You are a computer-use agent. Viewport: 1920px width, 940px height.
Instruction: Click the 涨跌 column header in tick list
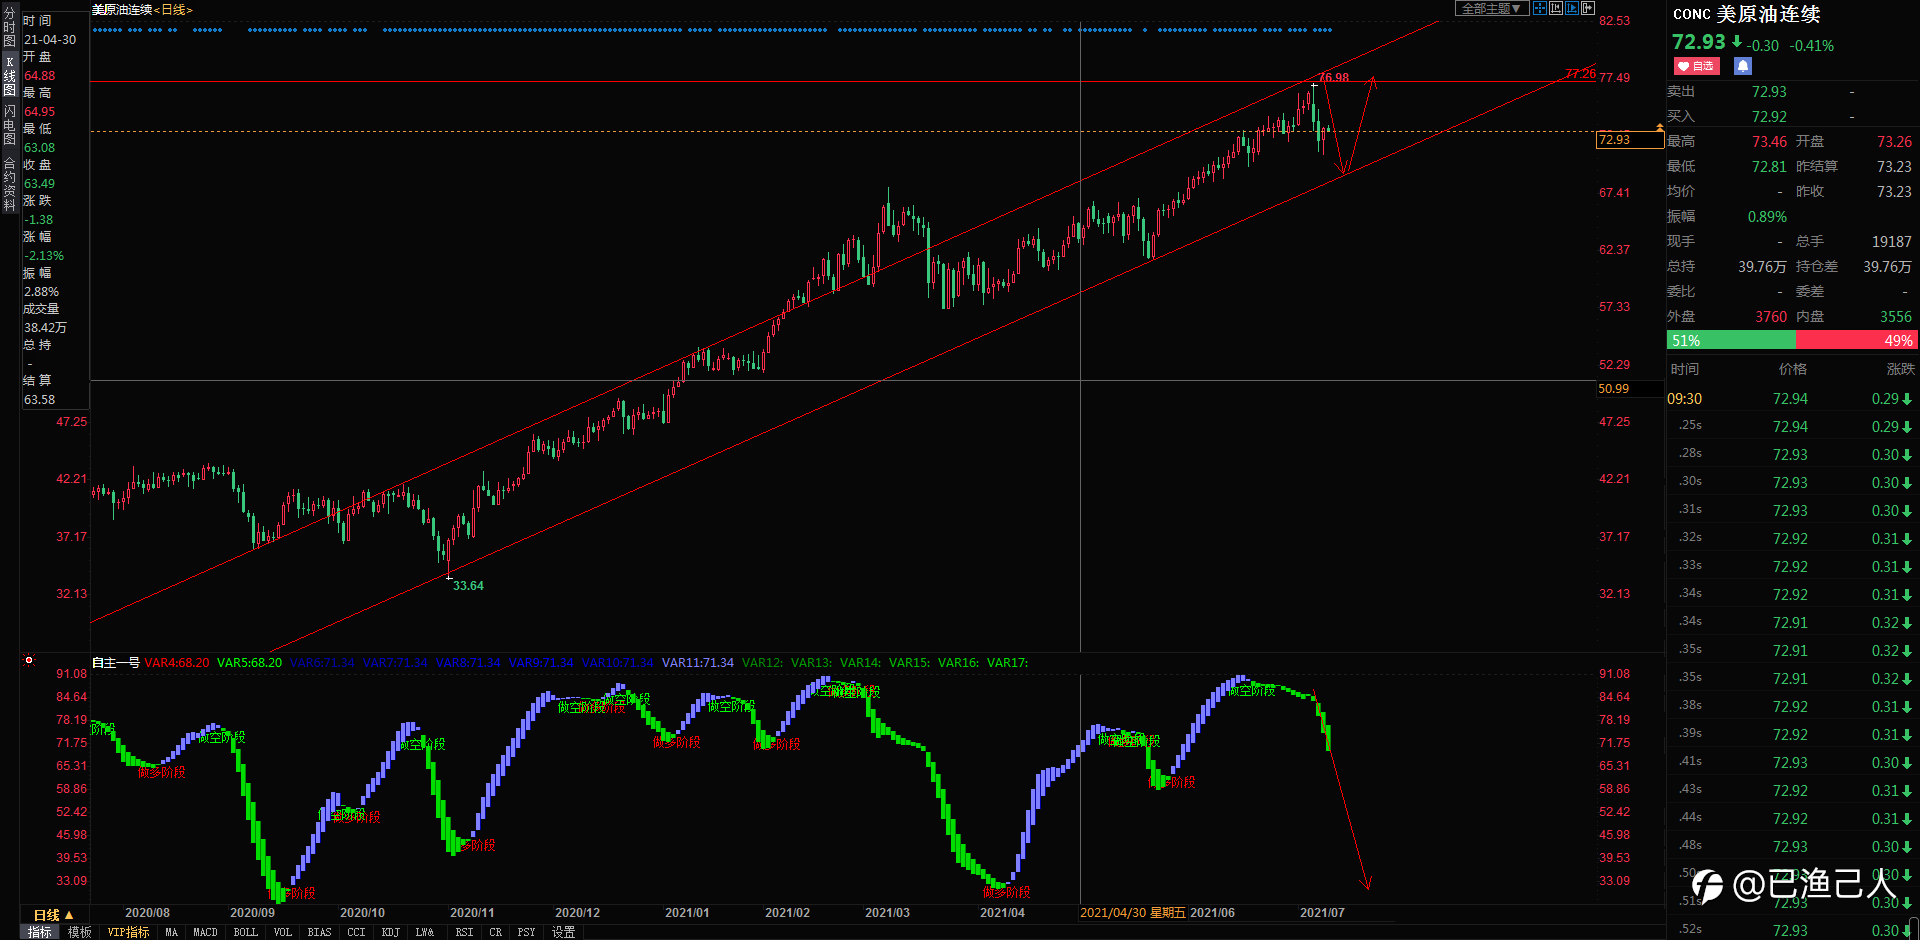[1900, 369]
